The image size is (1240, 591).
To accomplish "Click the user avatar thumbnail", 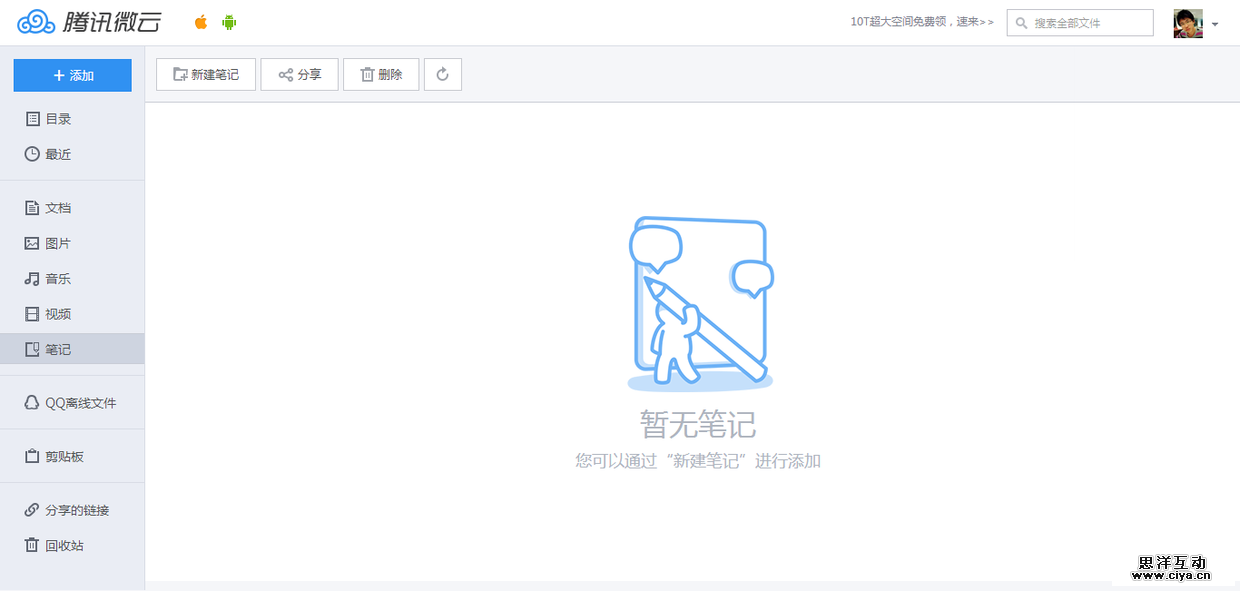I will [1188, 23].
